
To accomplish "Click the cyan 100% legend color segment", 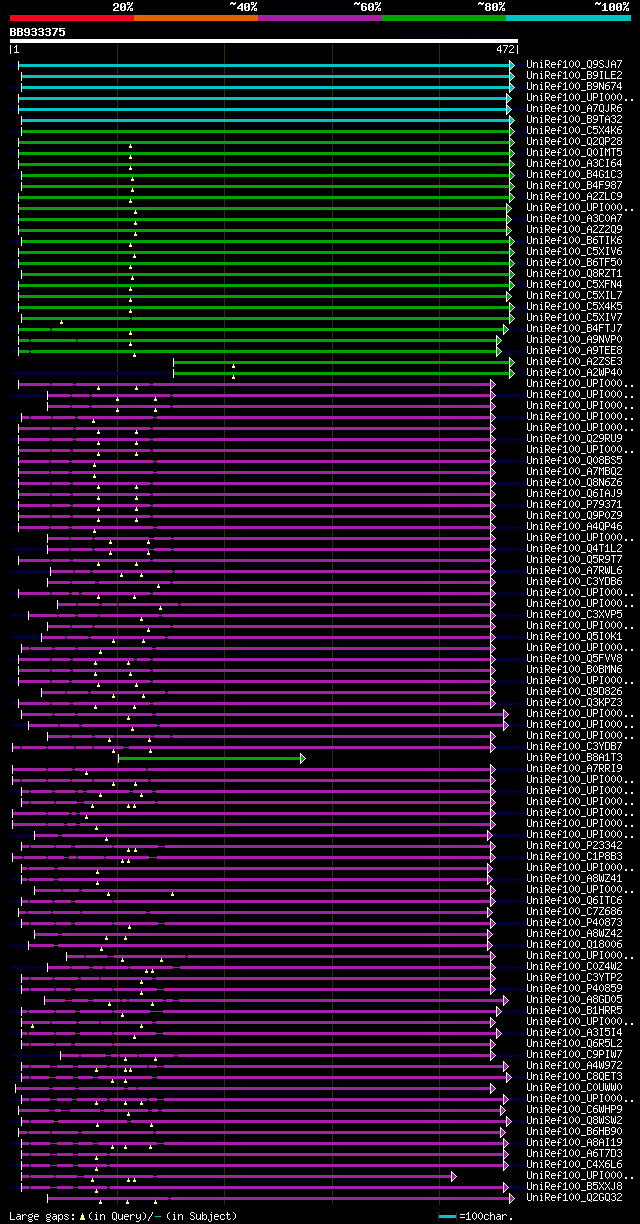I will [x=568, y=18].
